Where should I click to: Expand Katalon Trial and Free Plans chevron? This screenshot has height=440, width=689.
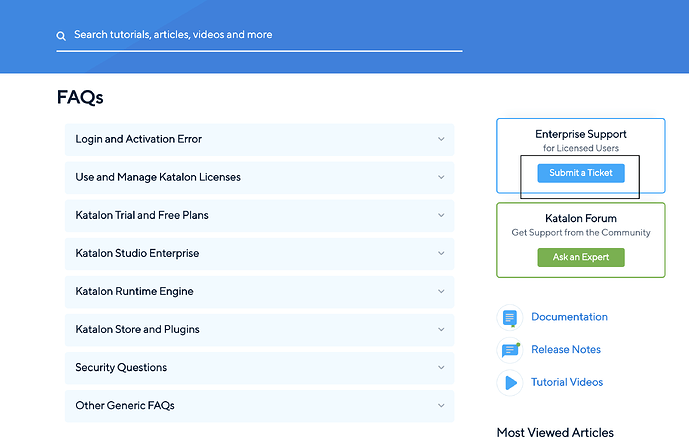441,215
